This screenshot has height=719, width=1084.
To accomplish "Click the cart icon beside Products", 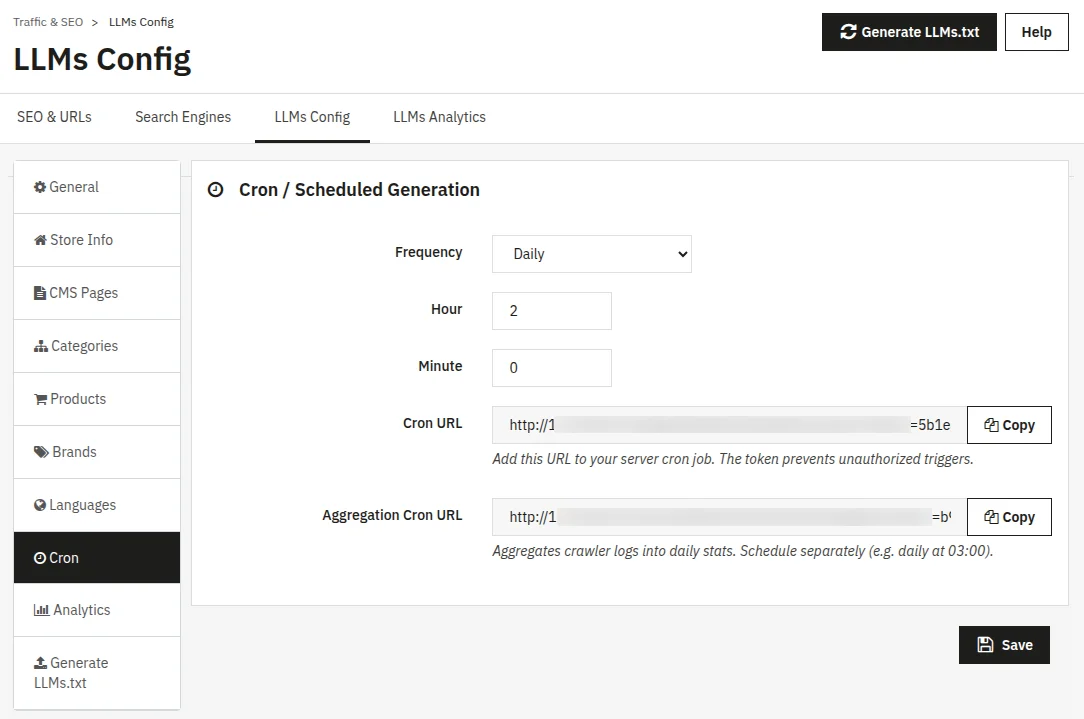I will (x=40, y=399).
